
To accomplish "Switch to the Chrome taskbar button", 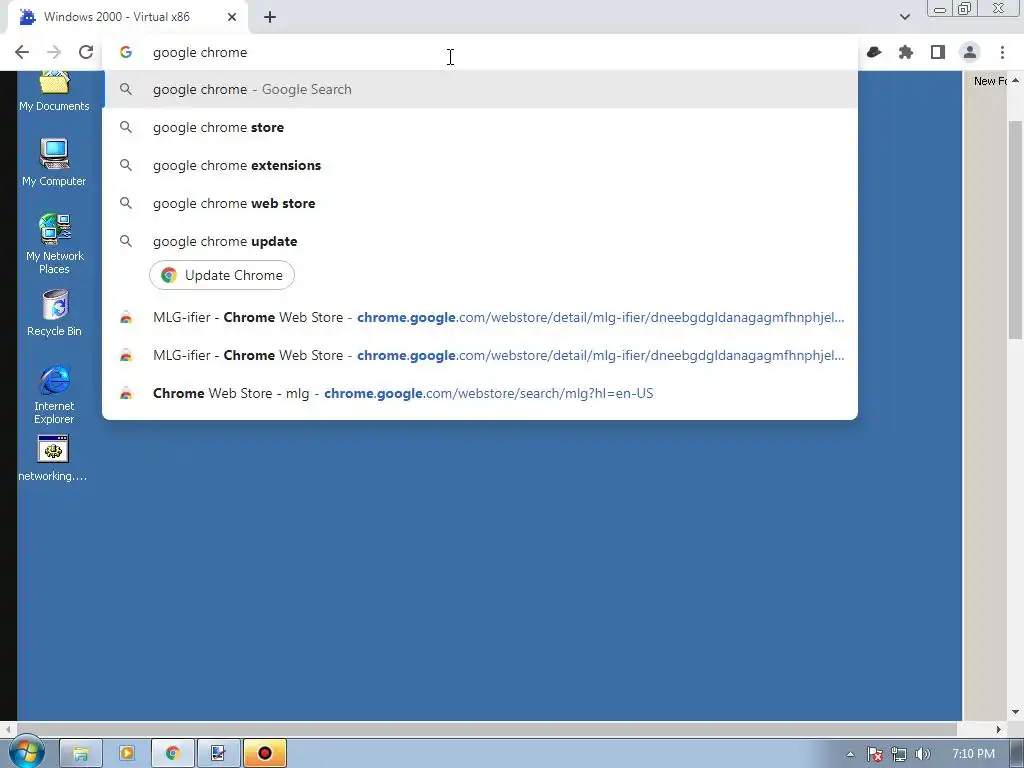I will (172, 754).
